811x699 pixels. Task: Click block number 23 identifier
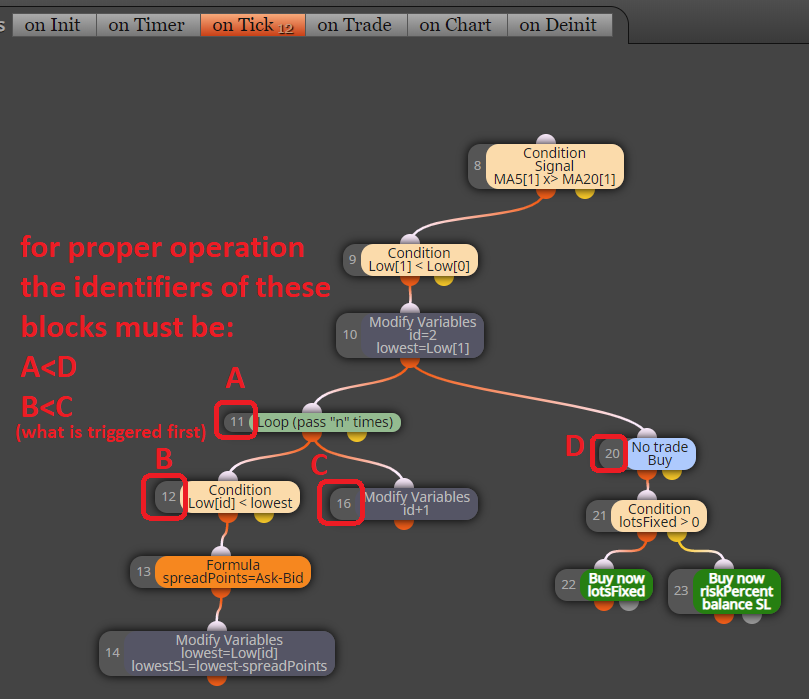point(681,591)
